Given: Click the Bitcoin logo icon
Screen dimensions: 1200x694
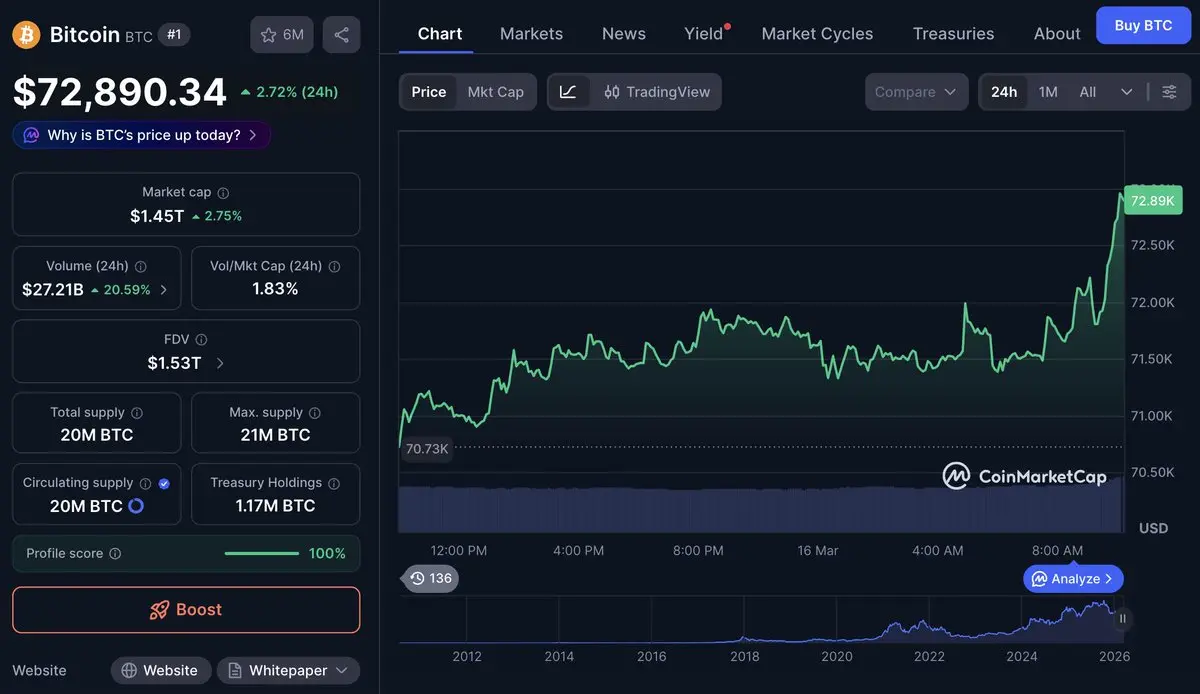Looking at the screenshot, I should pos(26,35).
